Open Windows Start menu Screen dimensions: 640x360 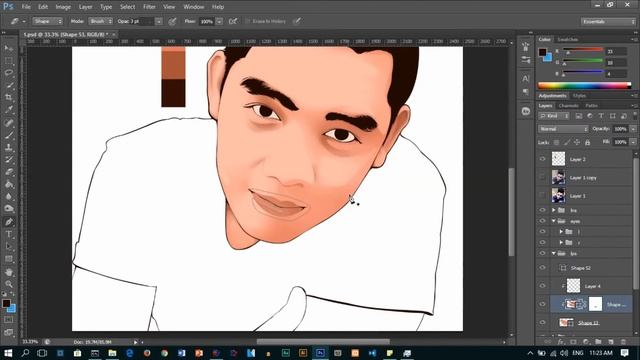click(x=8, y=353)
